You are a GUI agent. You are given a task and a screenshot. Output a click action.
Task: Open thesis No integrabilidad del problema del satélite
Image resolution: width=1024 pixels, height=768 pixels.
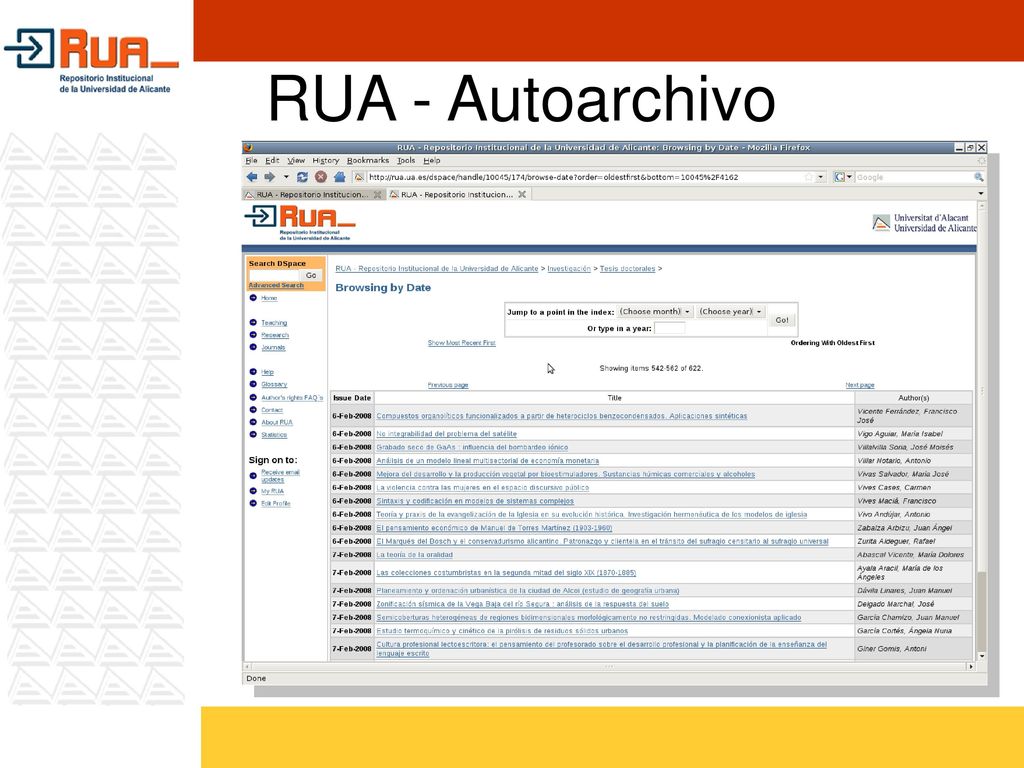447,434
